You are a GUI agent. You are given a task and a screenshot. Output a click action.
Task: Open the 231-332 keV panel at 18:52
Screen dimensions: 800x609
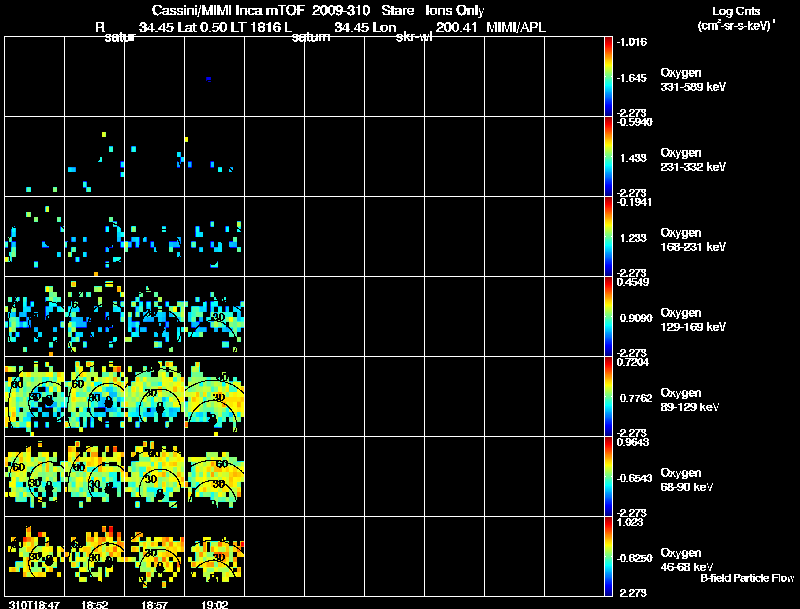click(x=94, y=156)
